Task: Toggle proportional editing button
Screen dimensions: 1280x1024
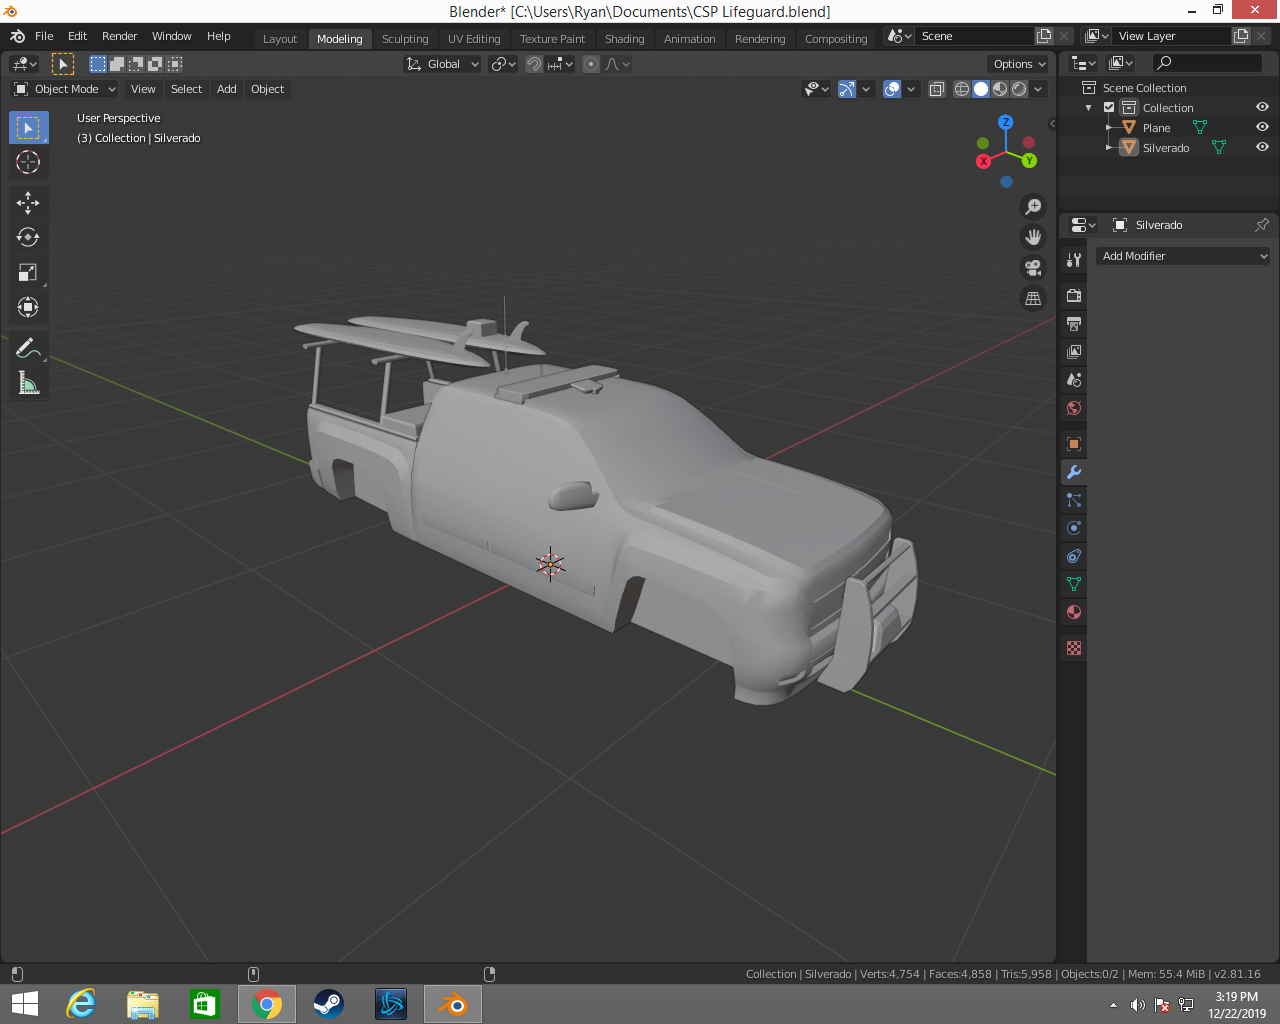Action: point(591,64)
